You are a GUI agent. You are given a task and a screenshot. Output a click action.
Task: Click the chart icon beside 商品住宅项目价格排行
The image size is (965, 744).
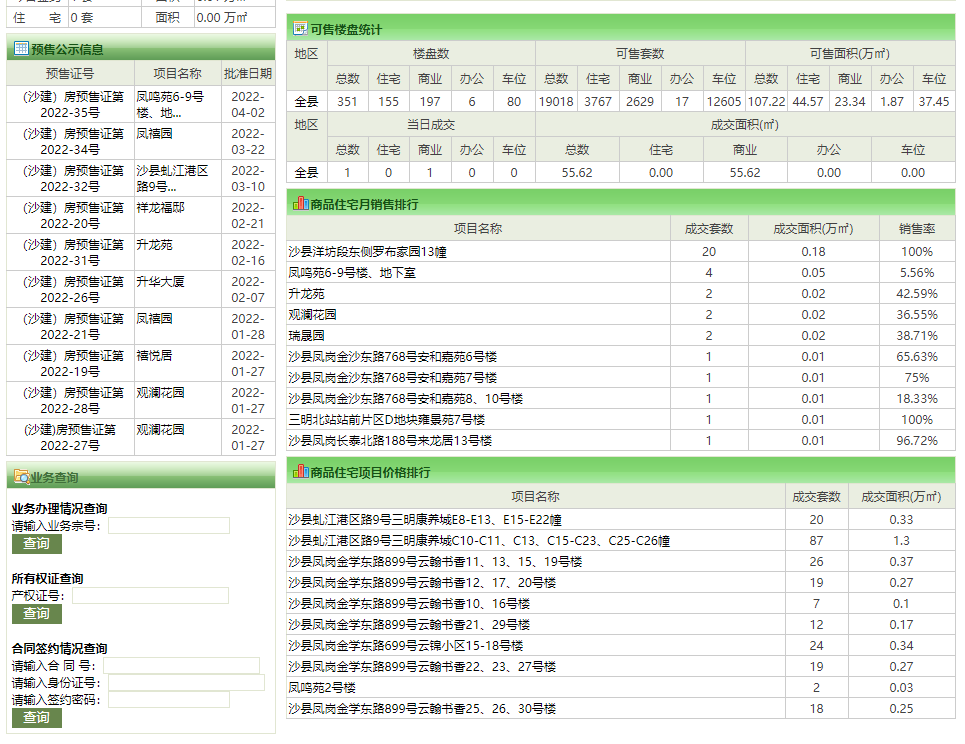tap(299, 472)
